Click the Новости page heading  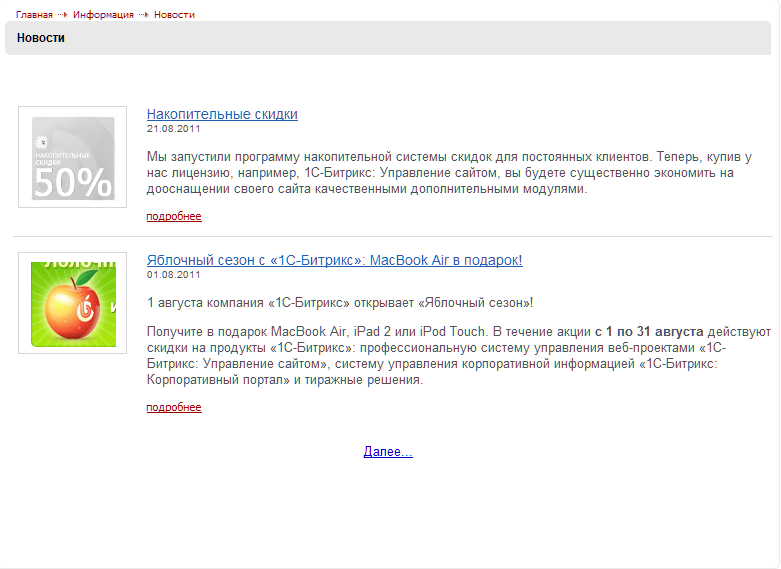(41, 38)
